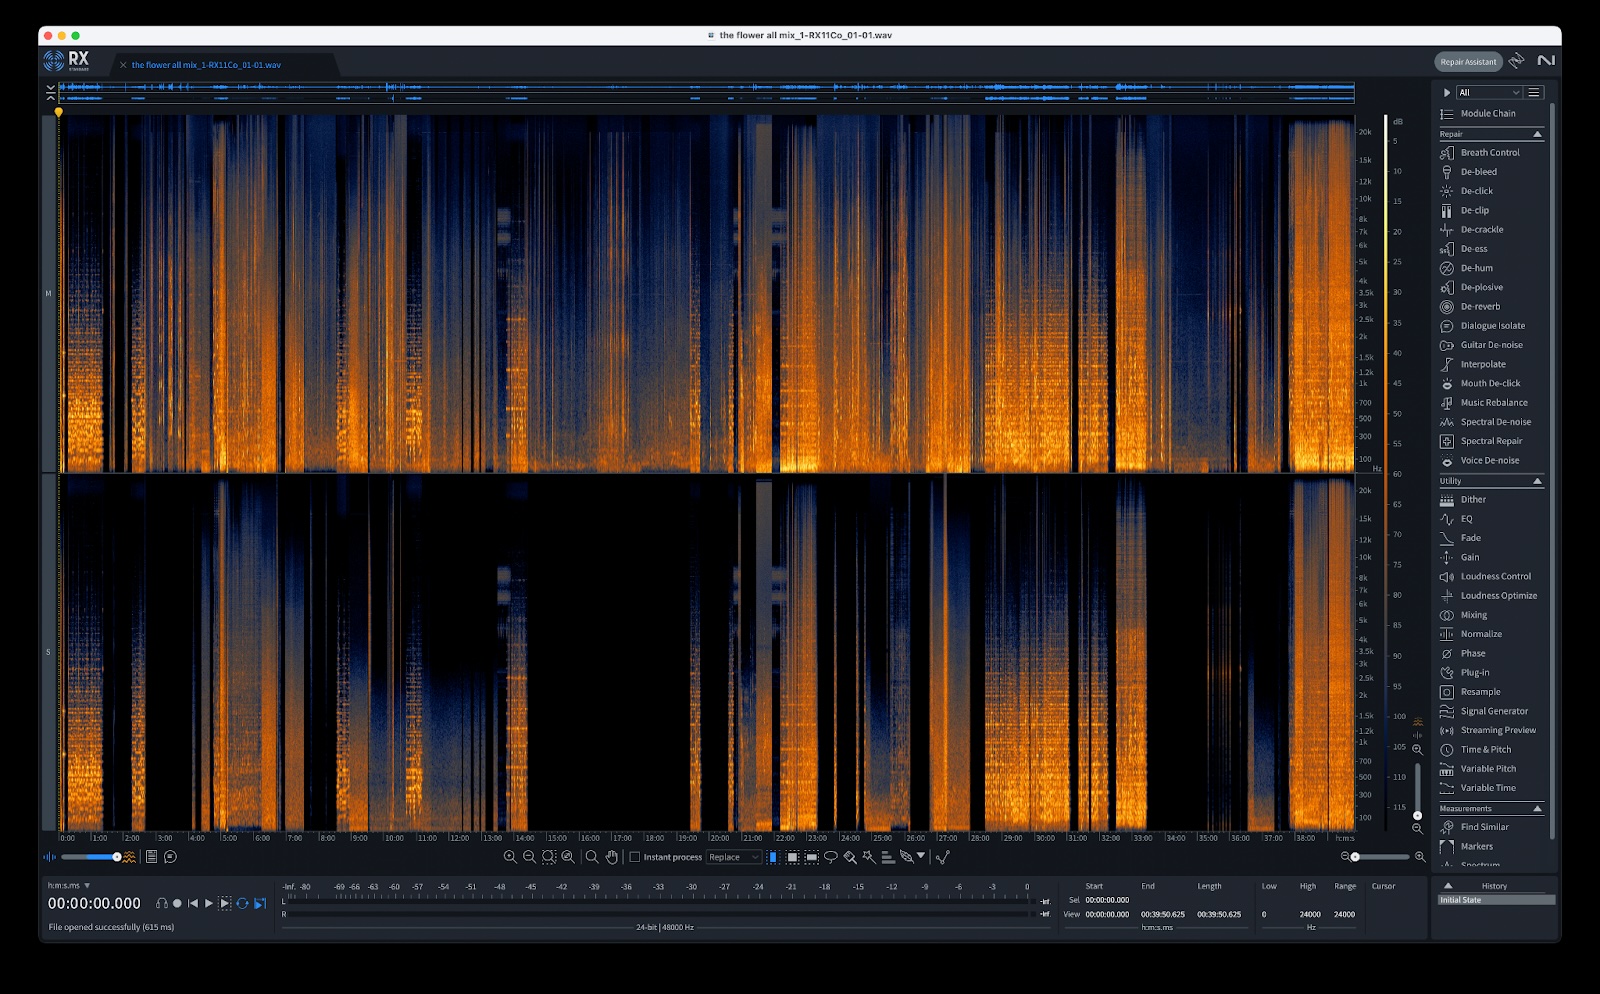Start playback with the Play button
Viewport: 1600px width, 994px height.
(209, 903)
